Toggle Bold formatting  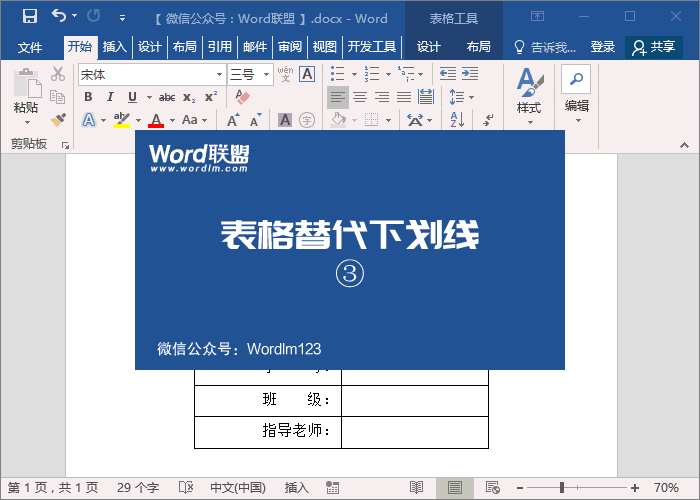[88, 97]
